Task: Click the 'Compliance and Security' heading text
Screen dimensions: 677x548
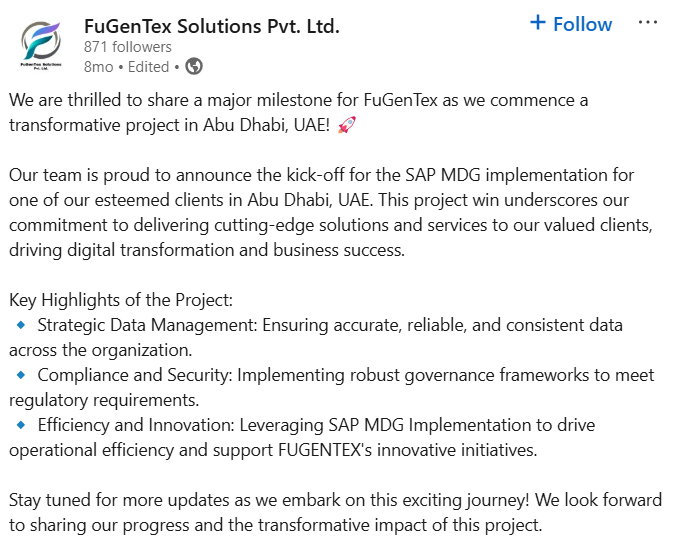Action: (135, 375)
